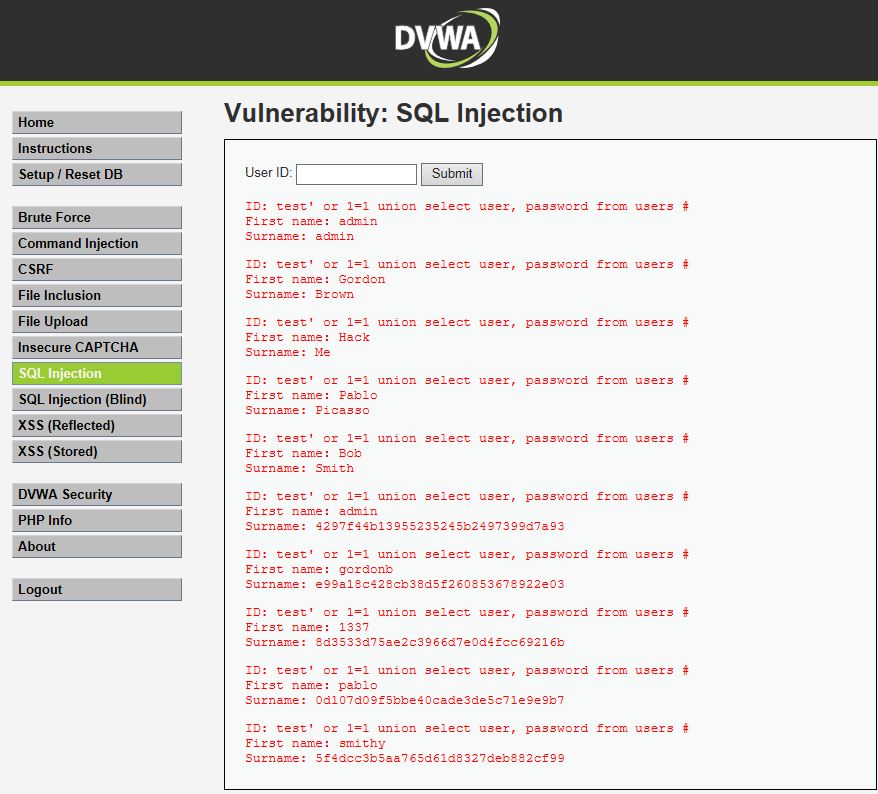Click the Vulnerability: SQL Injection heading
This screenshot has width=878, height=794.
point(393,113)
